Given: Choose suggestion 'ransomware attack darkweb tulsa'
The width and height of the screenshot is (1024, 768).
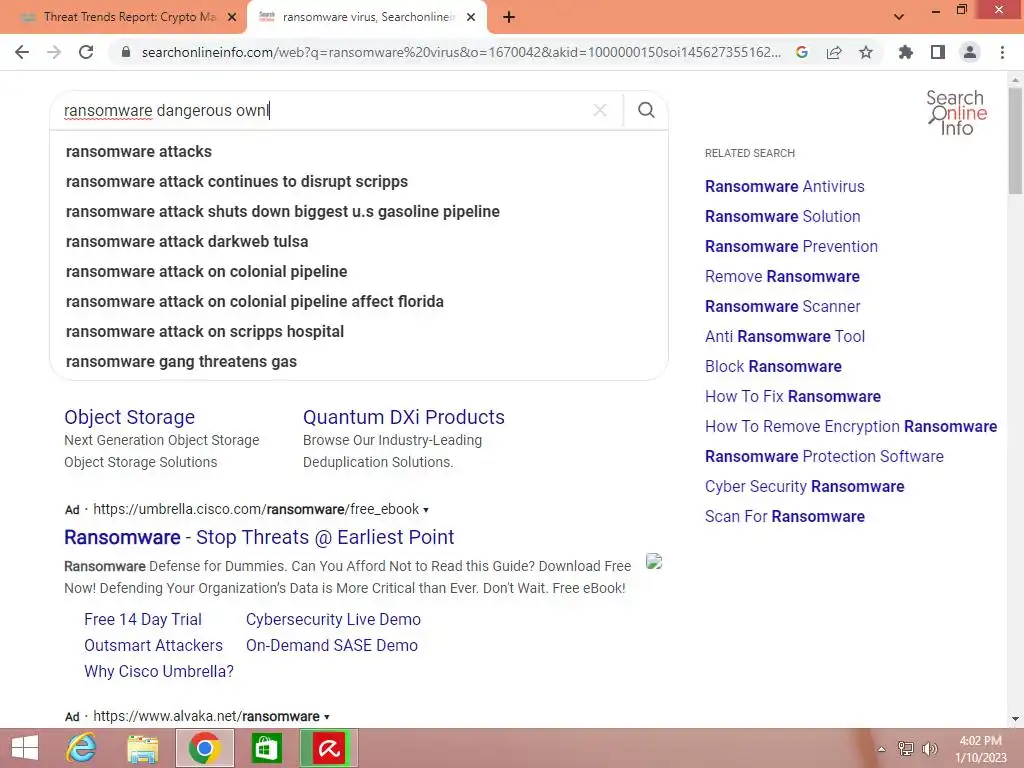Looking at the screenshot, I should point(187,242).
